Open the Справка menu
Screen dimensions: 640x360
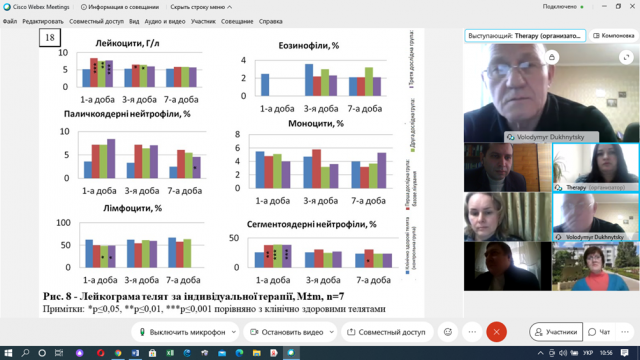[x=271, y=21]
